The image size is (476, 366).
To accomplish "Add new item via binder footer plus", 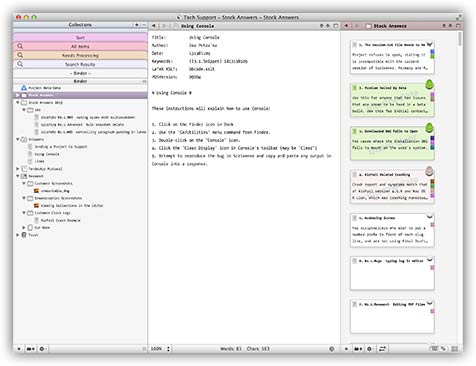I will click(x=19, y=349).
